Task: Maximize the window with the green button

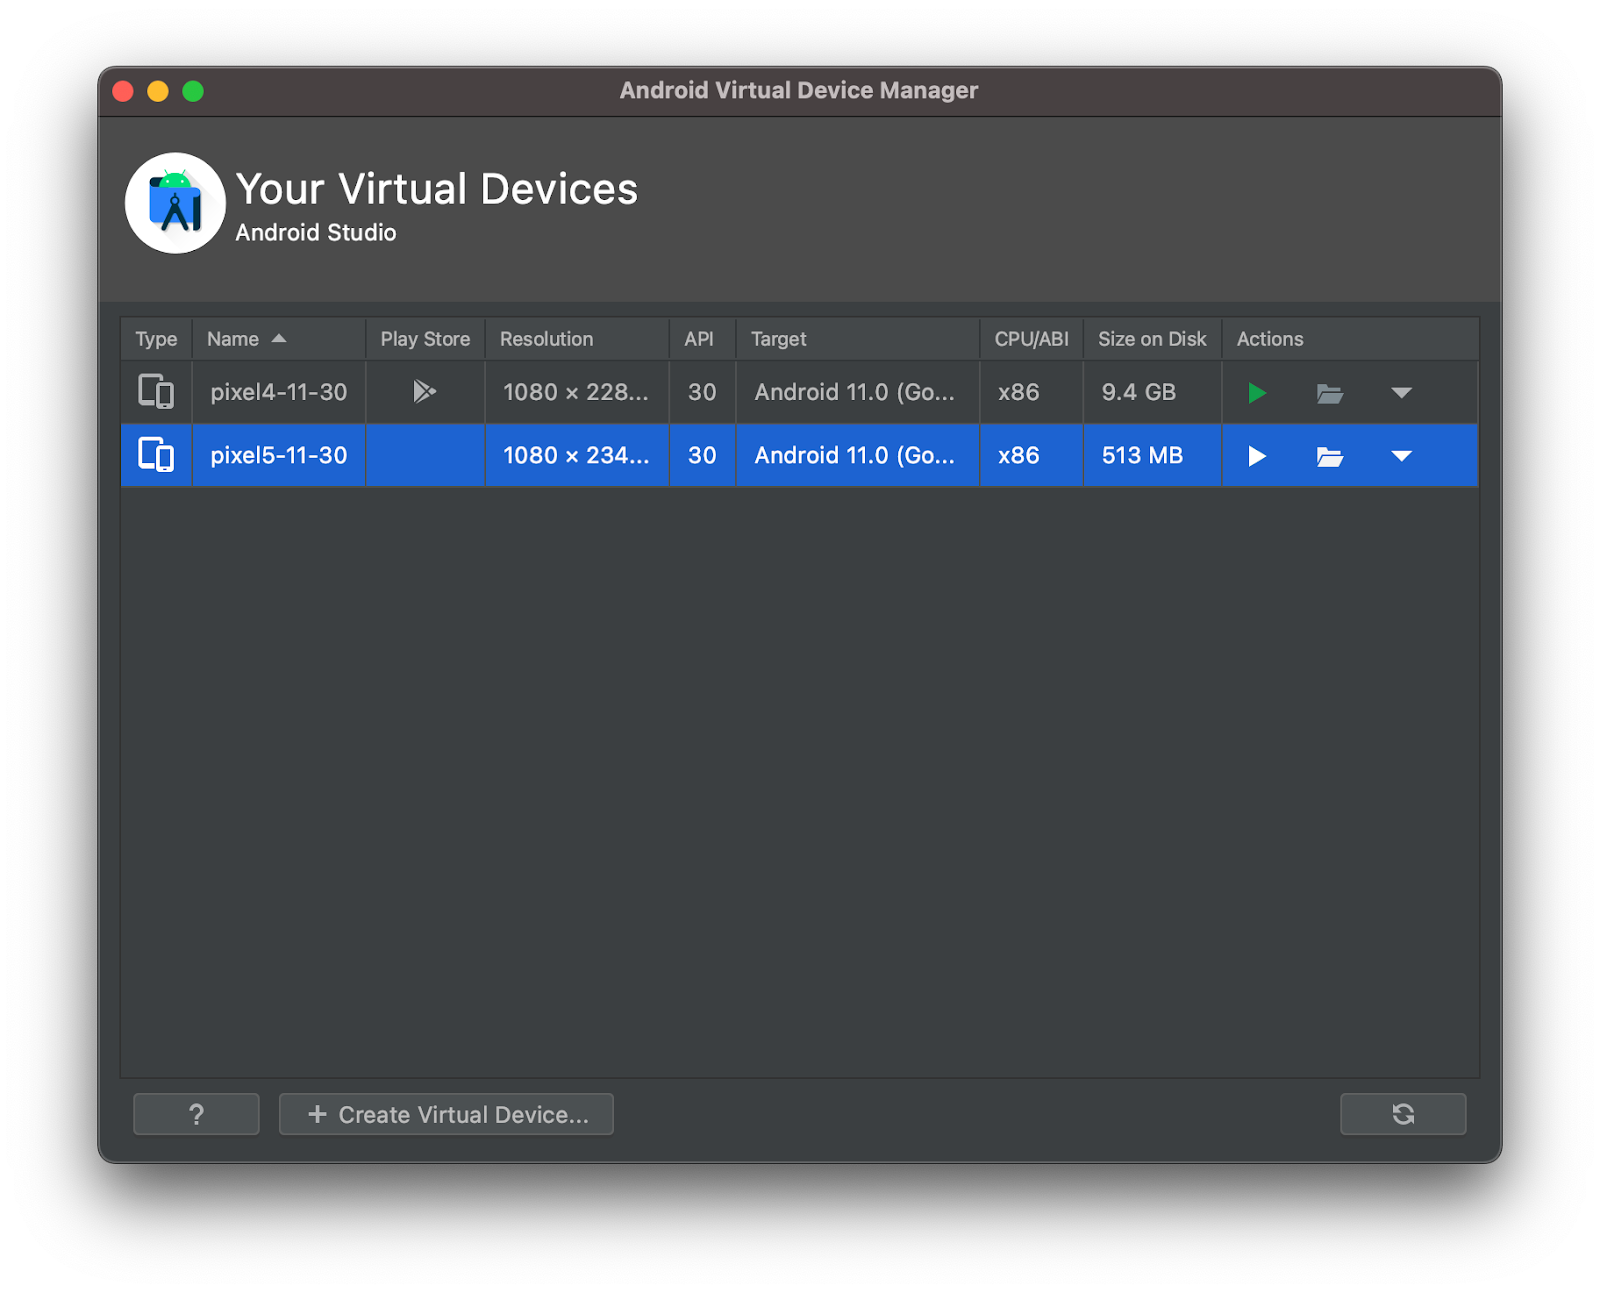Action: [193, 91]
